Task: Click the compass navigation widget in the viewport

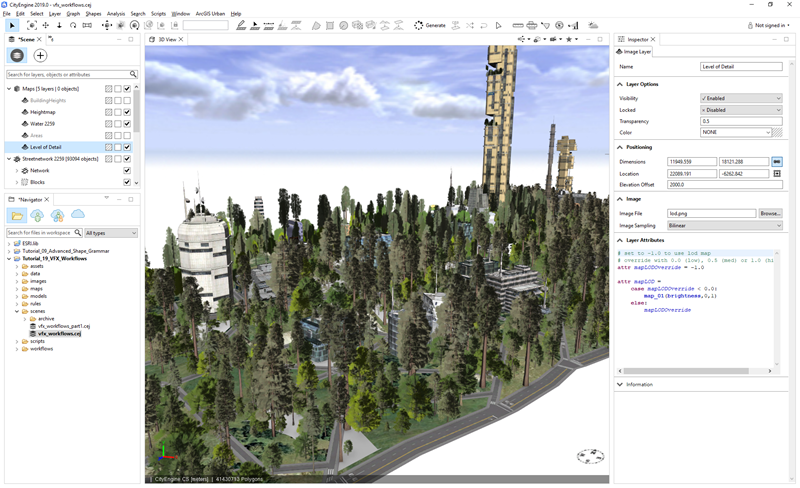Action: click(590, 455)
